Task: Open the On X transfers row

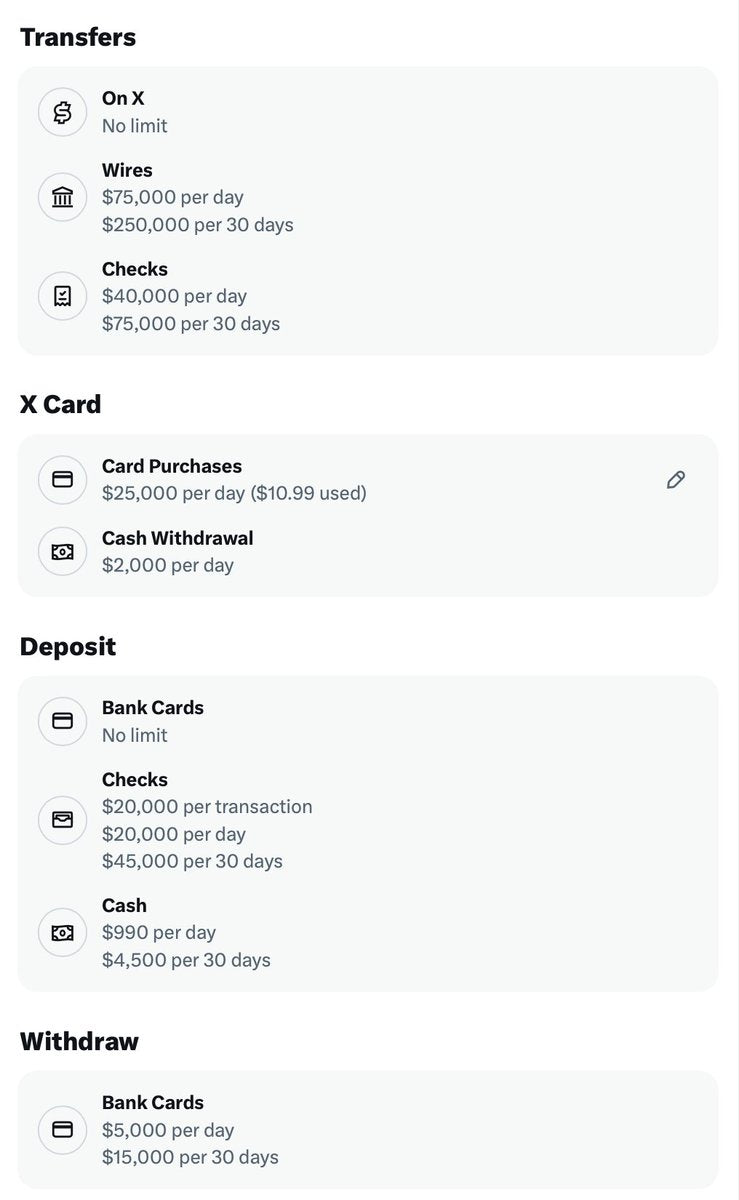Action: pos(368,112)
